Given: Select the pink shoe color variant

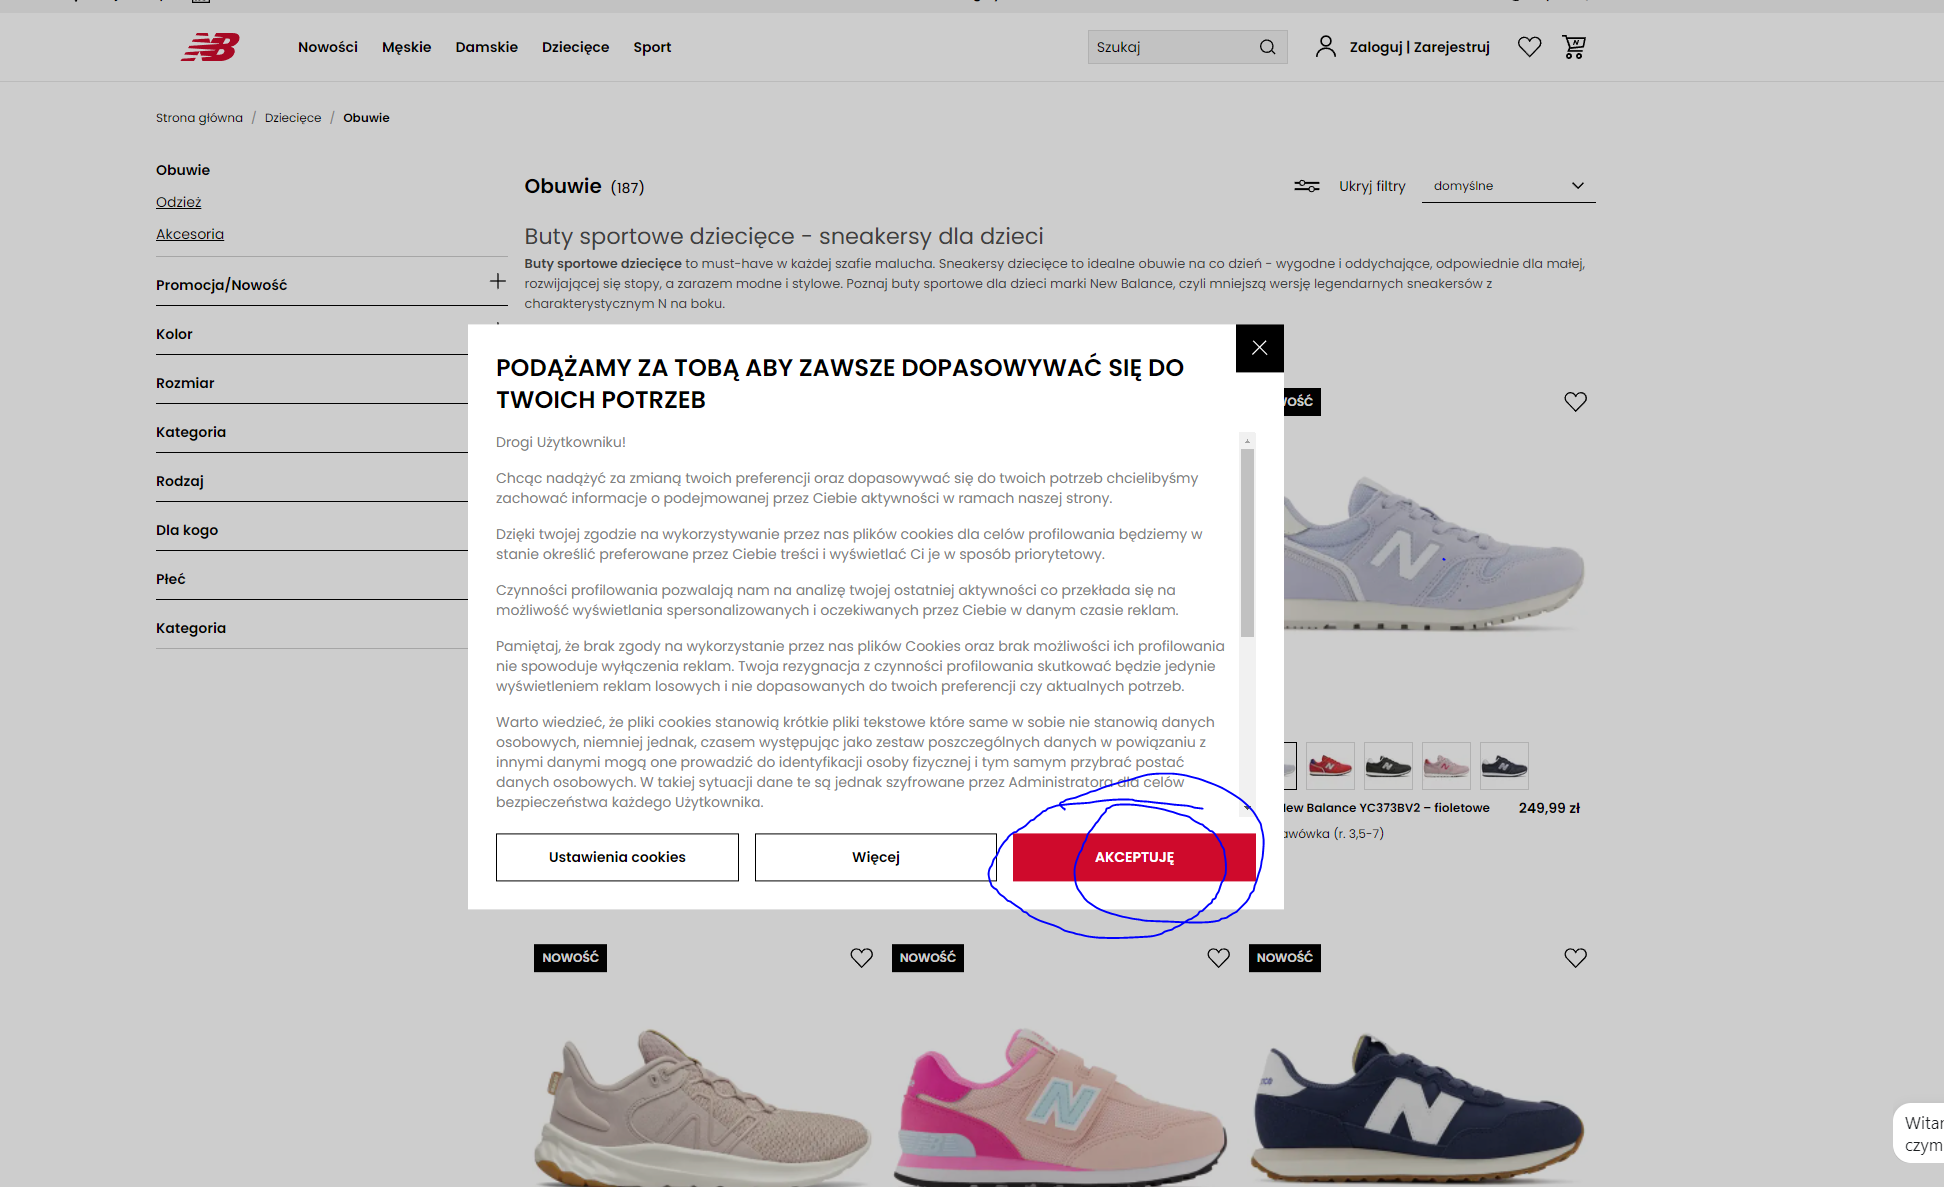Looking at the screenshot, I should click(x=1446, y=766).
